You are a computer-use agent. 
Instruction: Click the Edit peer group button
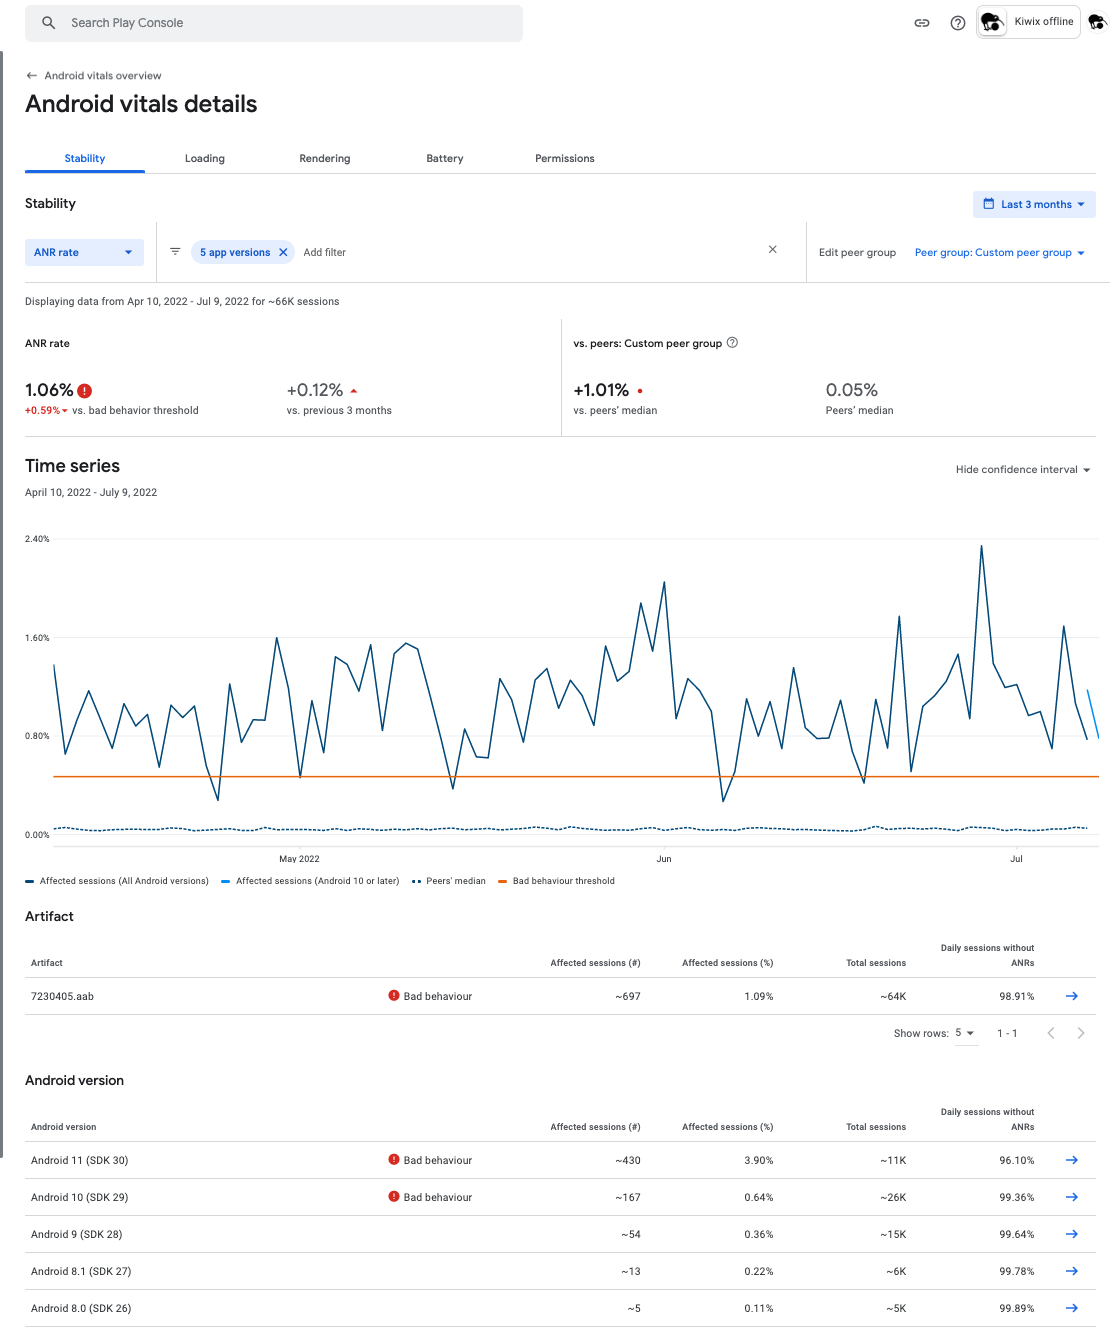click(857, 252)
